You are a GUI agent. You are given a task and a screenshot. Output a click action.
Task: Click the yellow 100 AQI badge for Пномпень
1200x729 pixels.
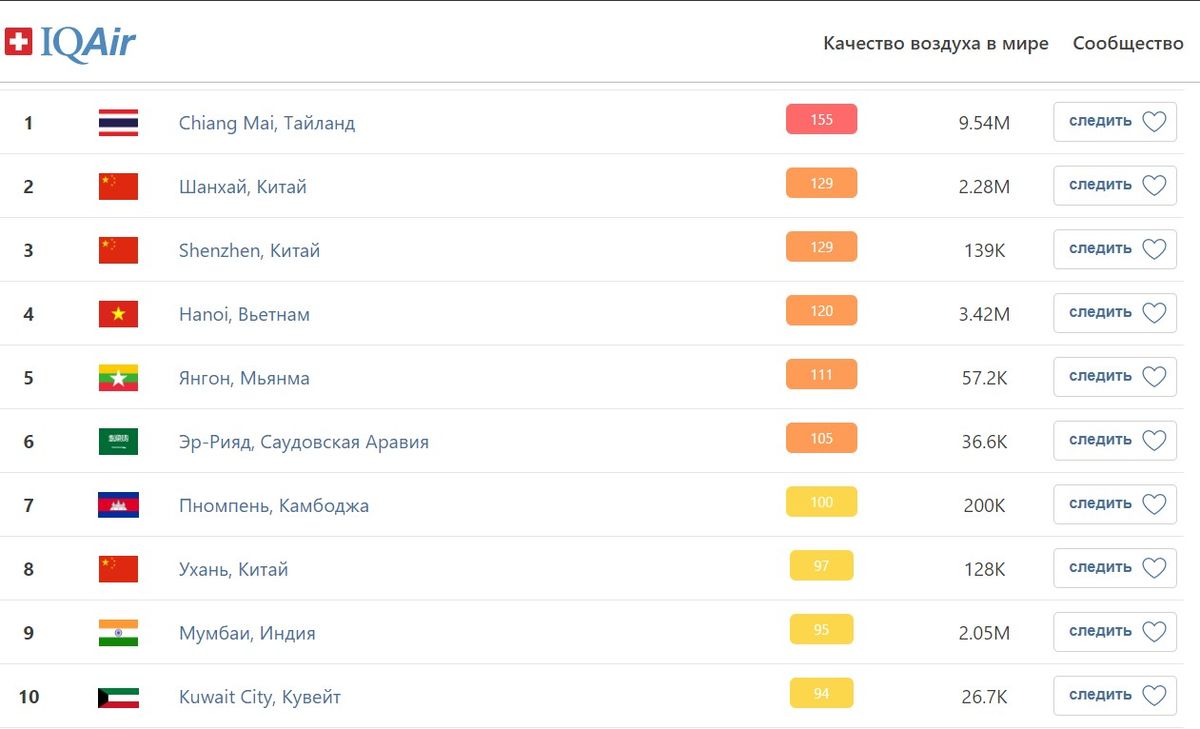(x=821, y=502)
